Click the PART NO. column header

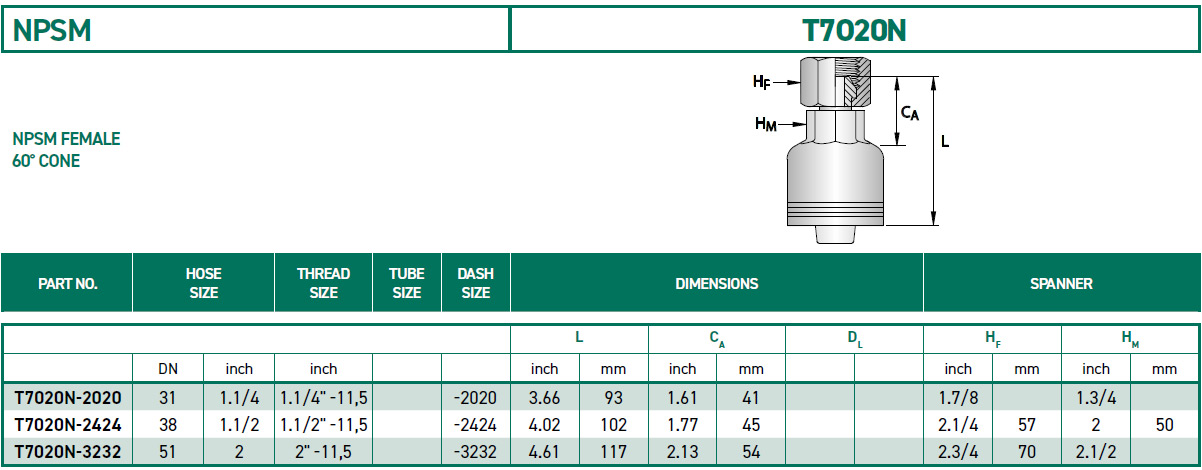click(68, 284)
